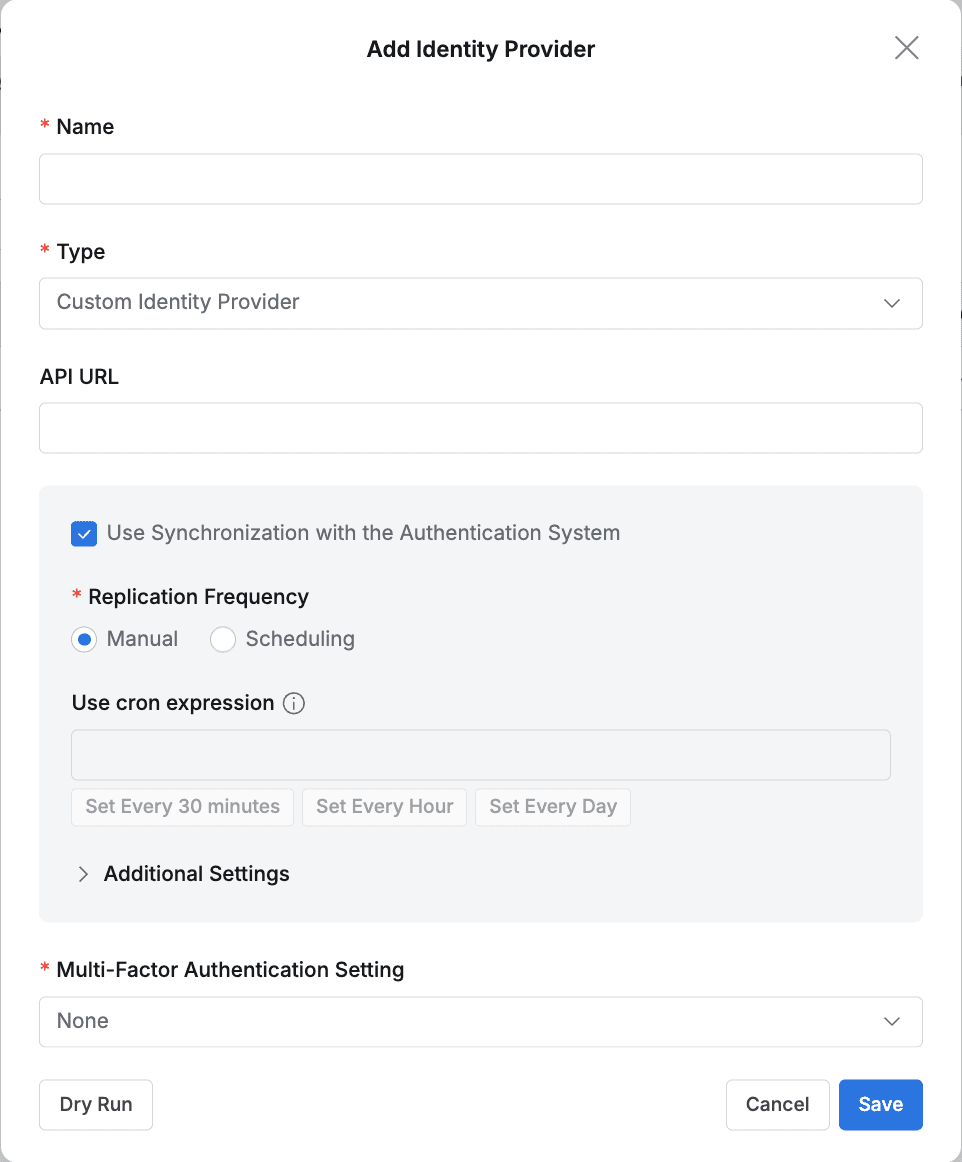Close the Add Identity Provider dialog
The image size is (962, 1162).
click(x=906, y=48)
